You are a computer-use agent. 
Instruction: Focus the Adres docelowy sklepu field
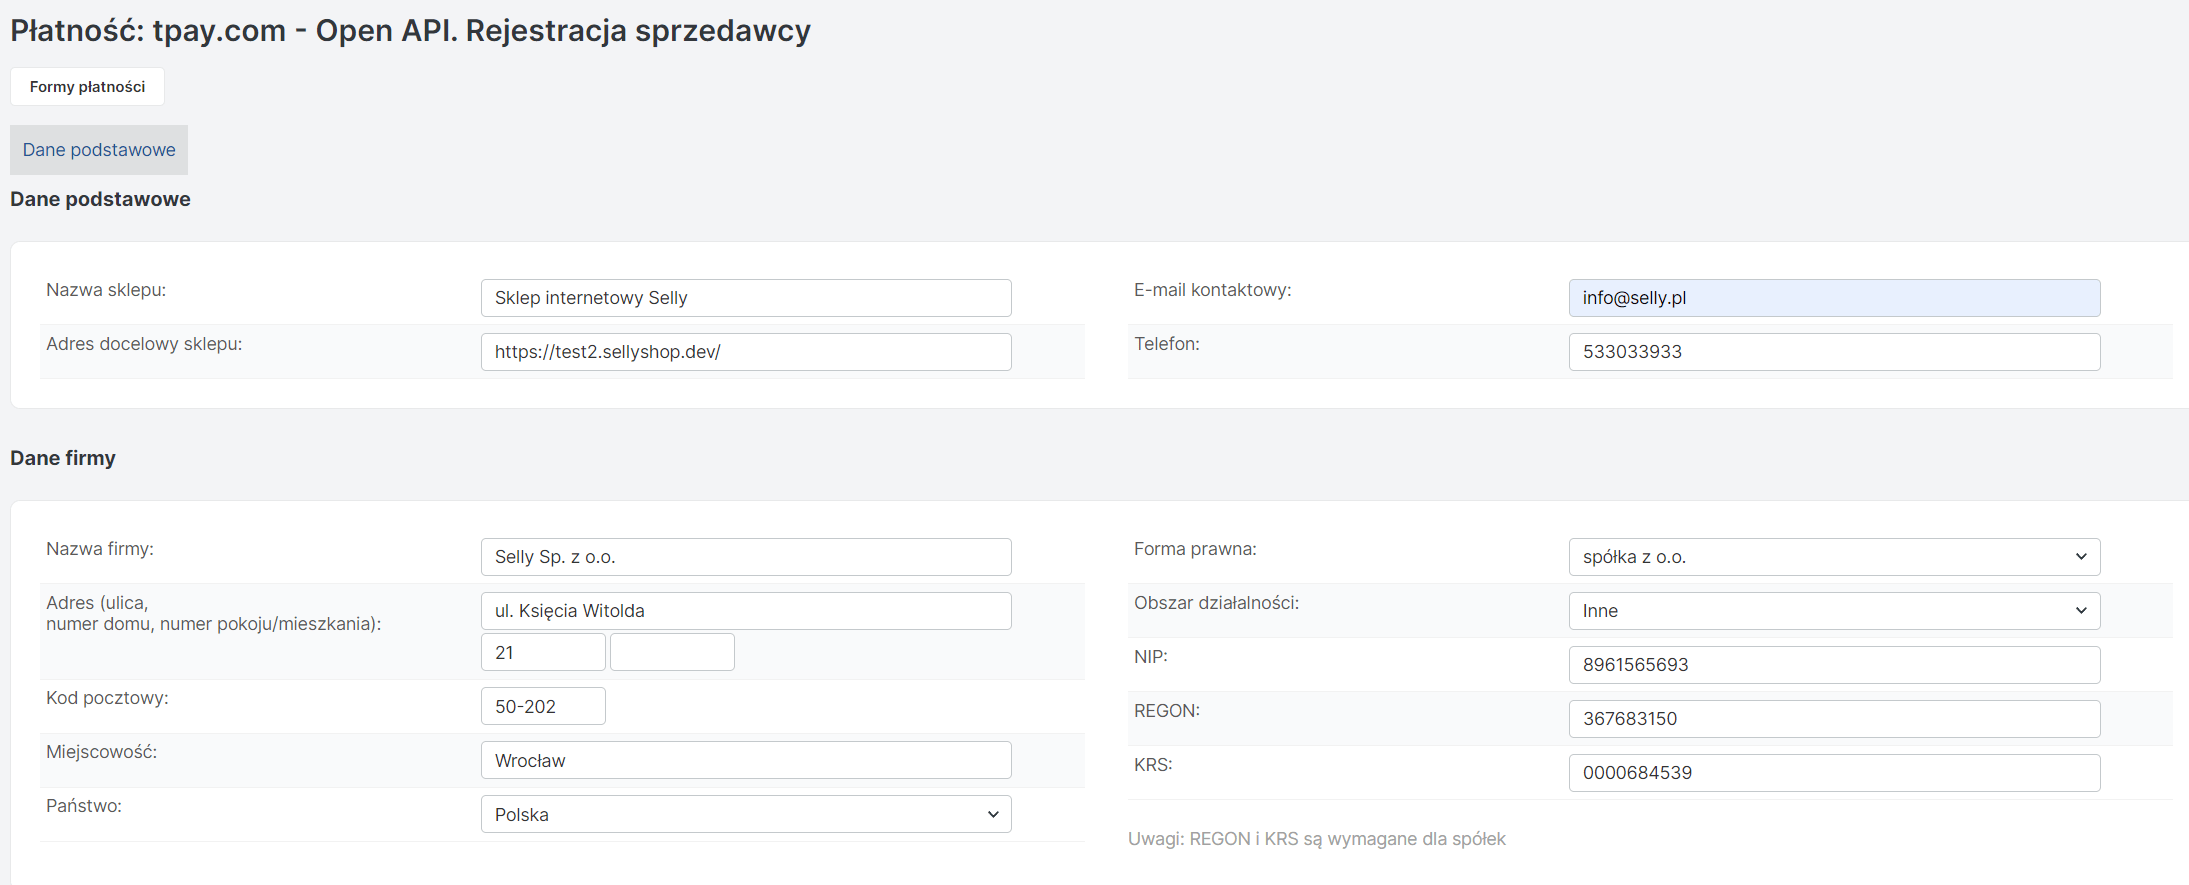coord(745,352)
